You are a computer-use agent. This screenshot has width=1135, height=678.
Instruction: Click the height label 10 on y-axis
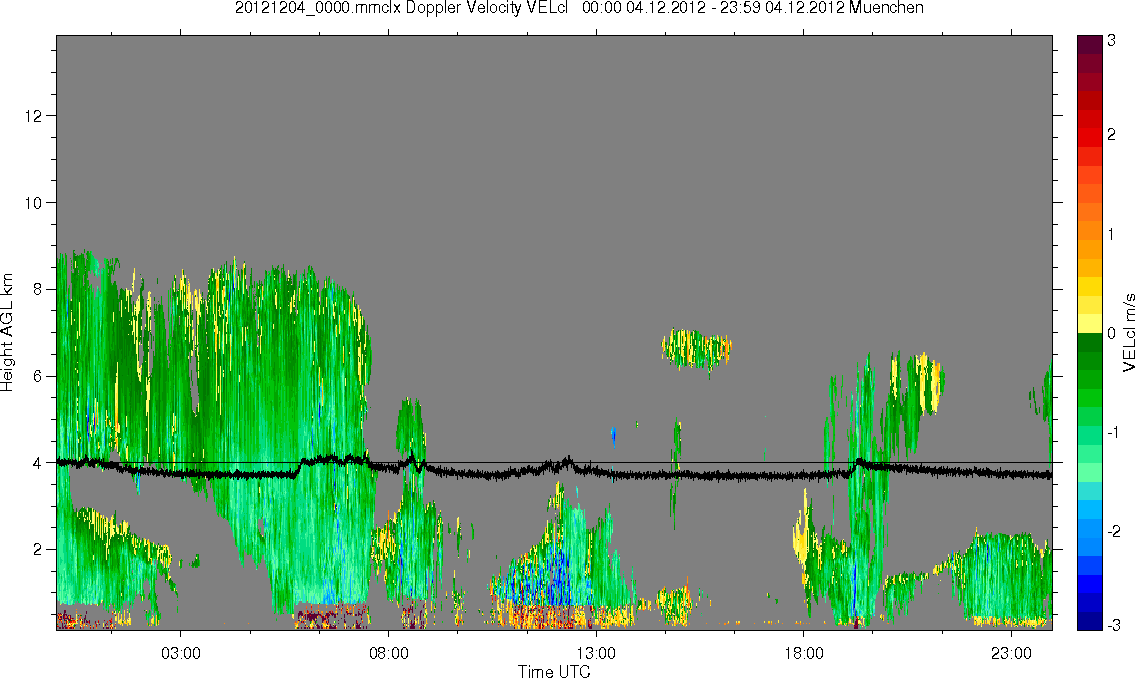click(x=33, y=203)
